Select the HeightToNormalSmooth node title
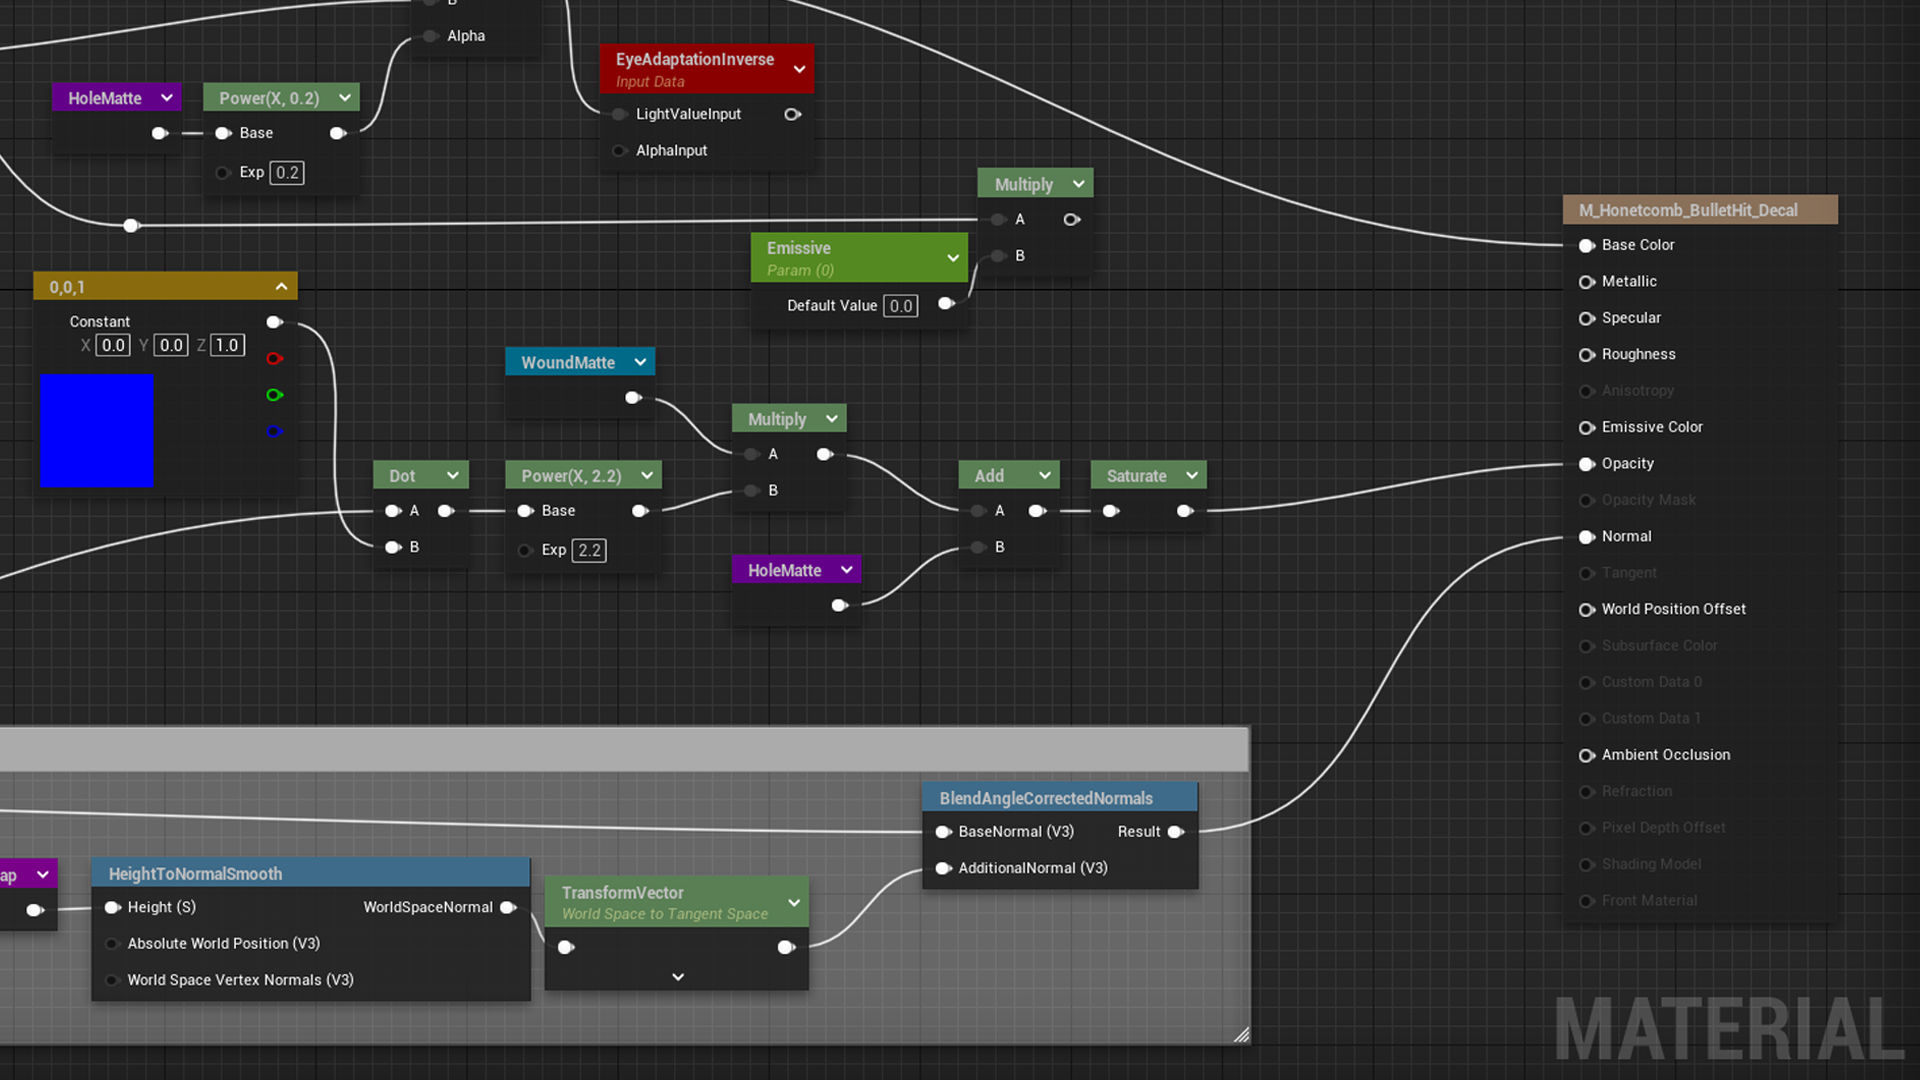The width and height of the screenshot is (1920, 1080). tap(196, 874)
